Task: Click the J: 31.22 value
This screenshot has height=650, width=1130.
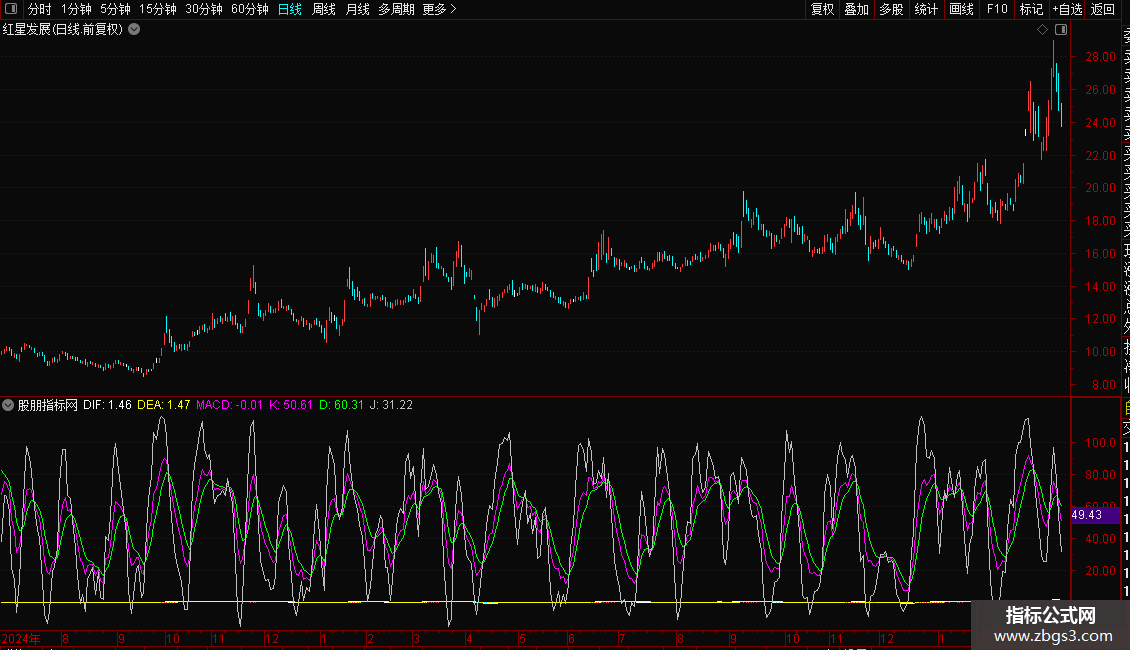Action: (x=391, y=405)
